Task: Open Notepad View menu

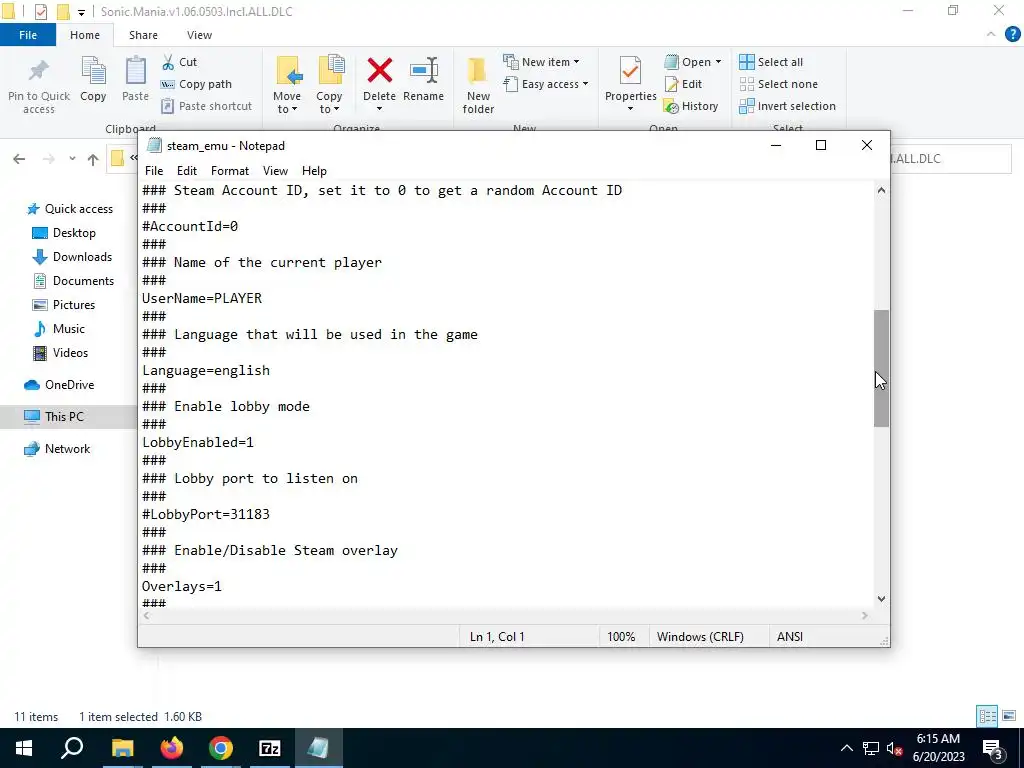Action: point(275,170)
